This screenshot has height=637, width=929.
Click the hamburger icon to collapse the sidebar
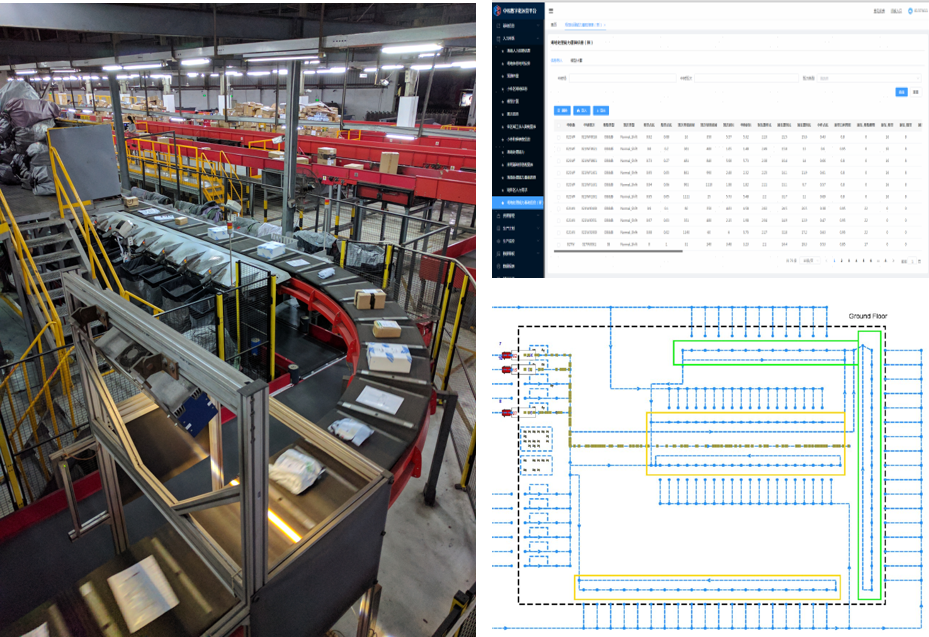[x=551, y=10]
